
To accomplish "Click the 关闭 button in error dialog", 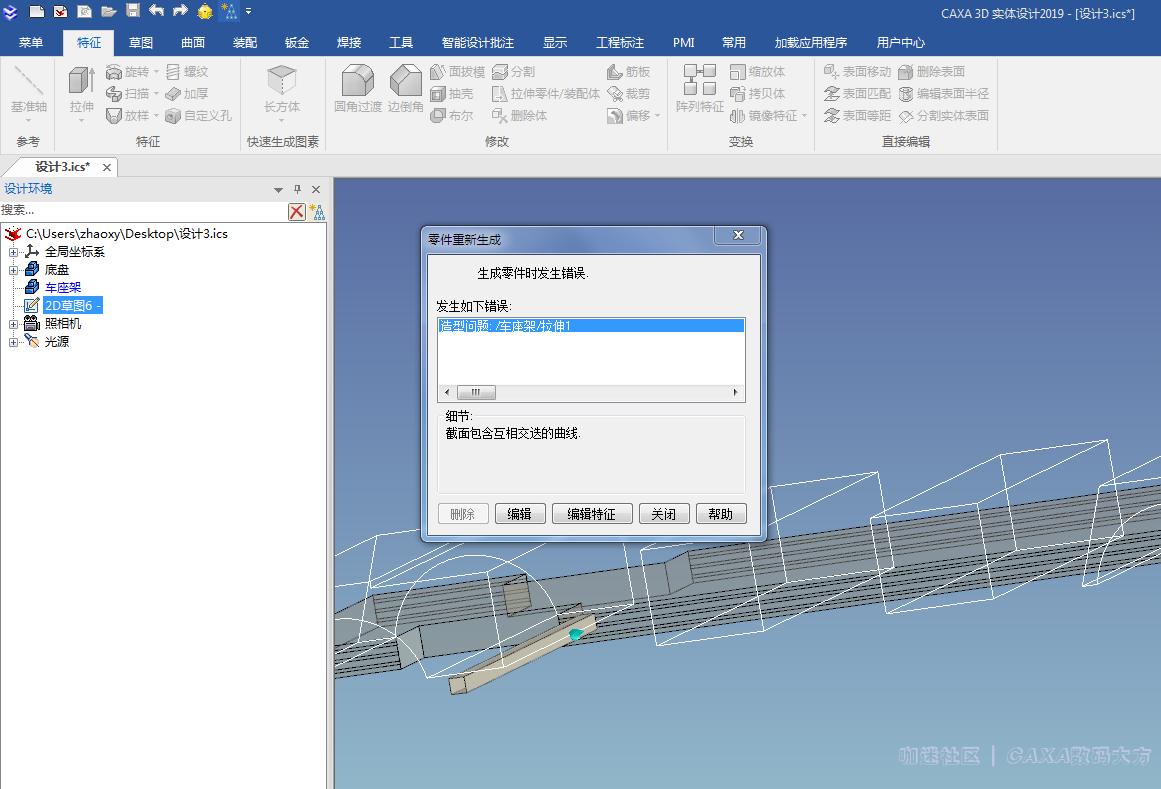I will [x=663, y=514].
